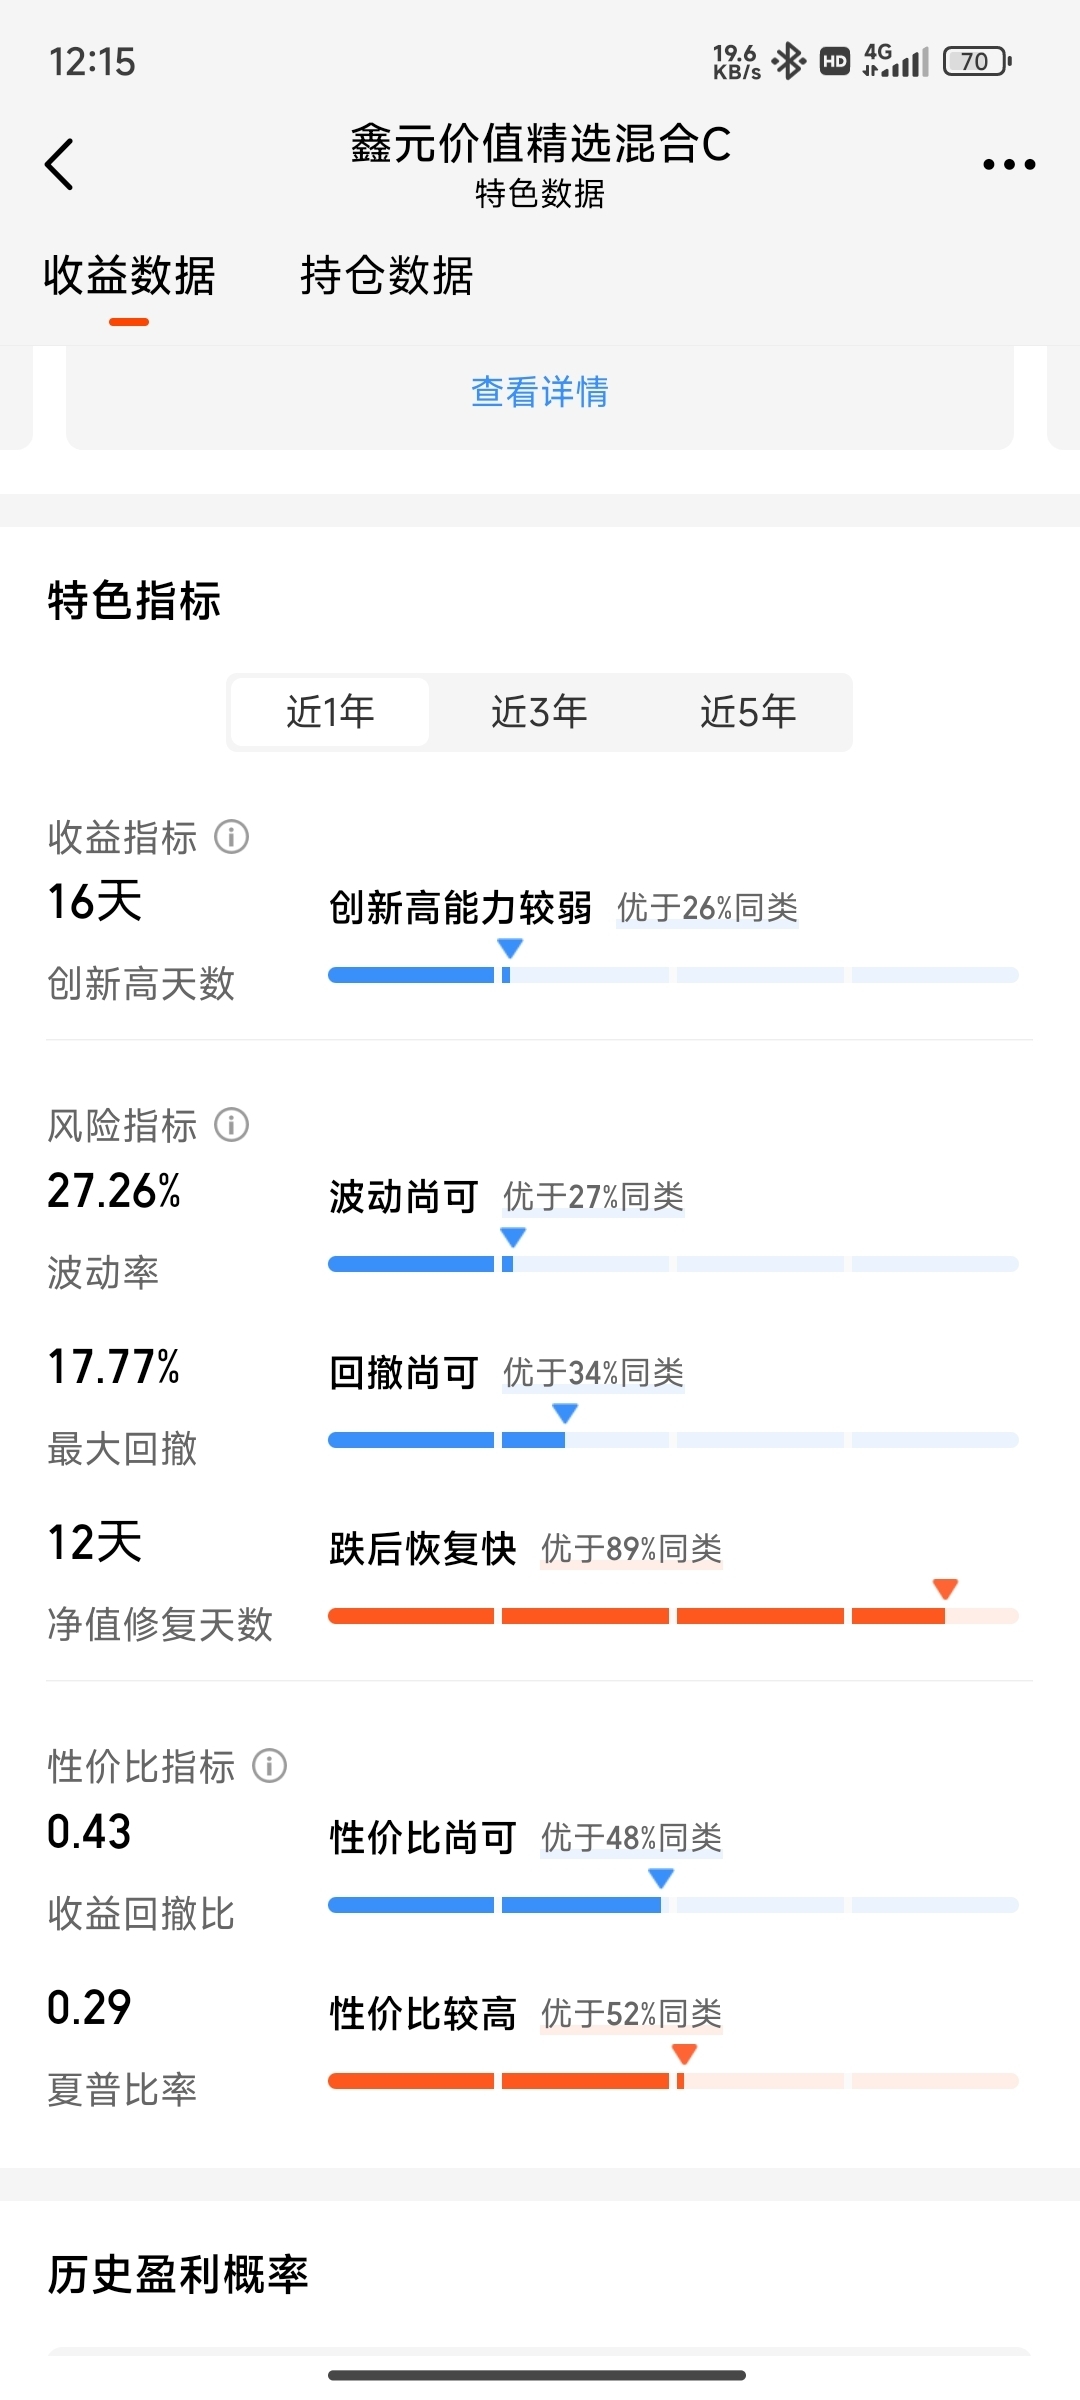Tap the battery indicator icon

(x=978, y=61)
